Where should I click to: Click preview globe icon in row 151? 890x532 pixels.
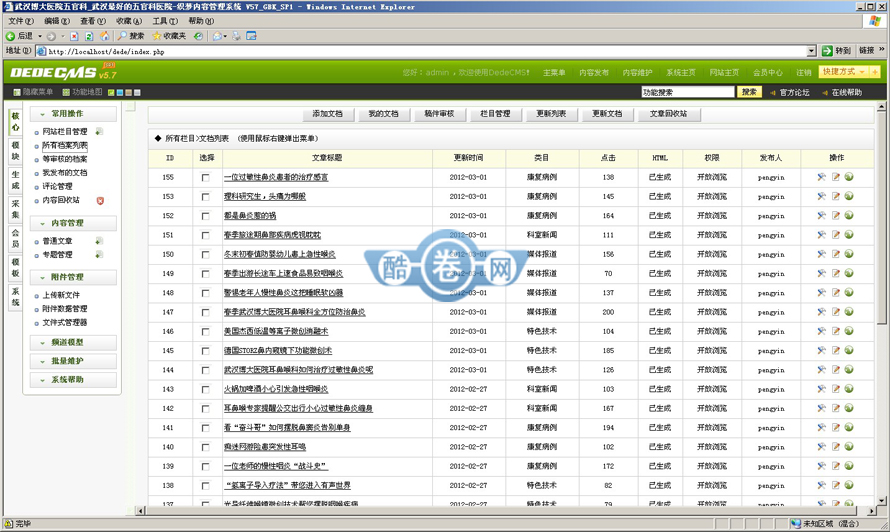tap(849, 234)
